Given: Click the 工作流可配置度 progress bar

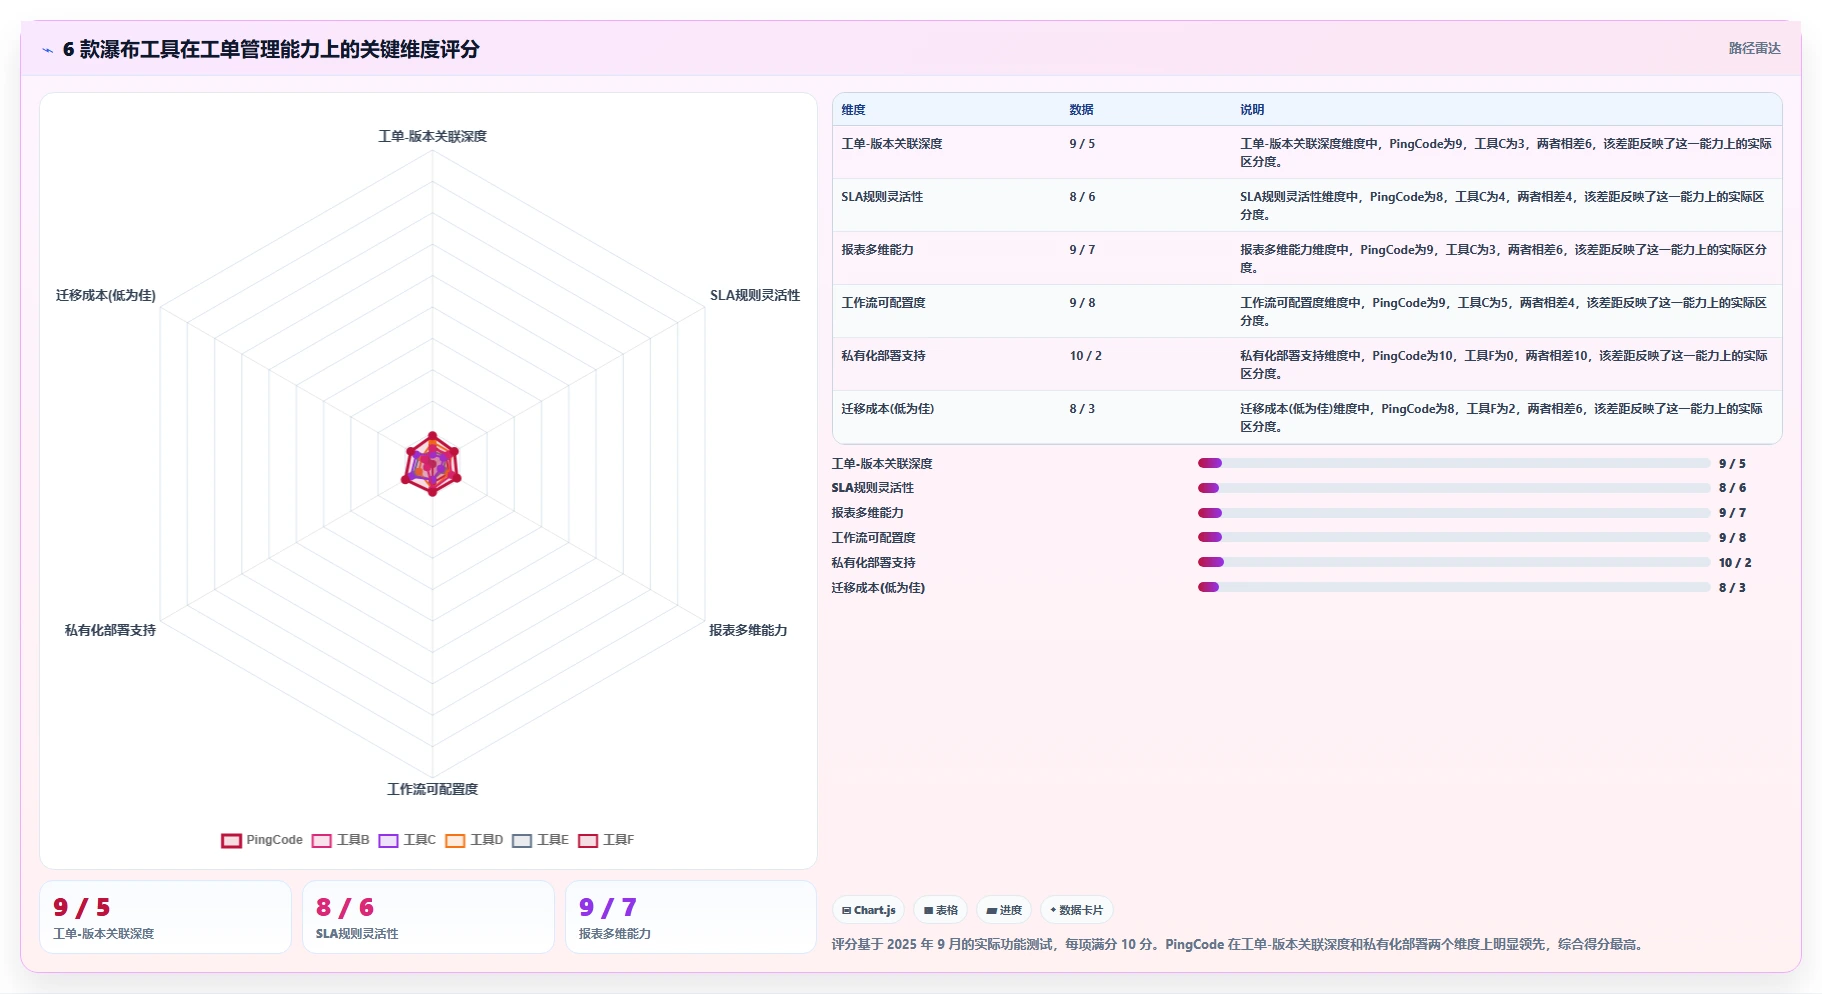Looking at the screenshot, I should (1454, 537).
